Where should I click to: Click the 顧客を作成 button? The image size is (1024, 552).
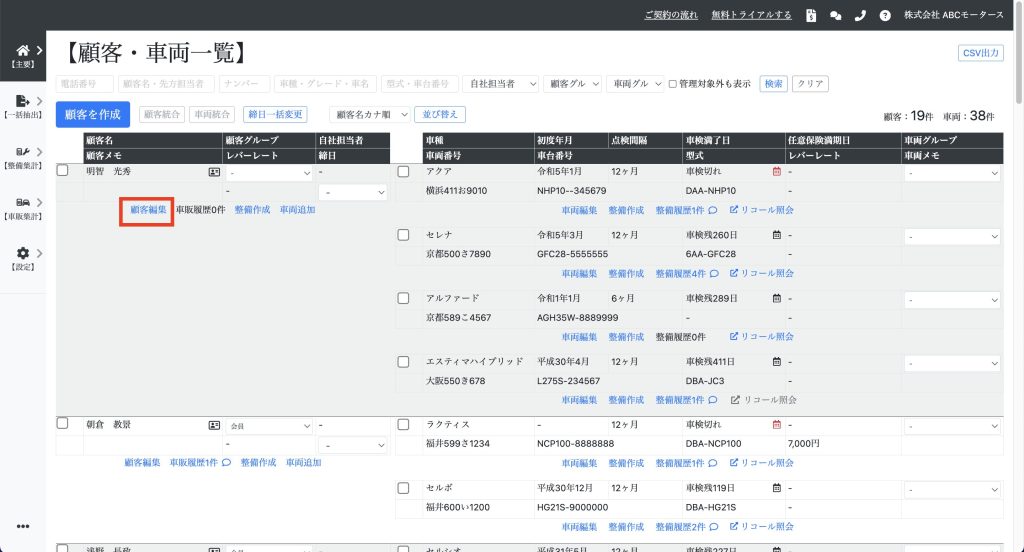[93, 114]
